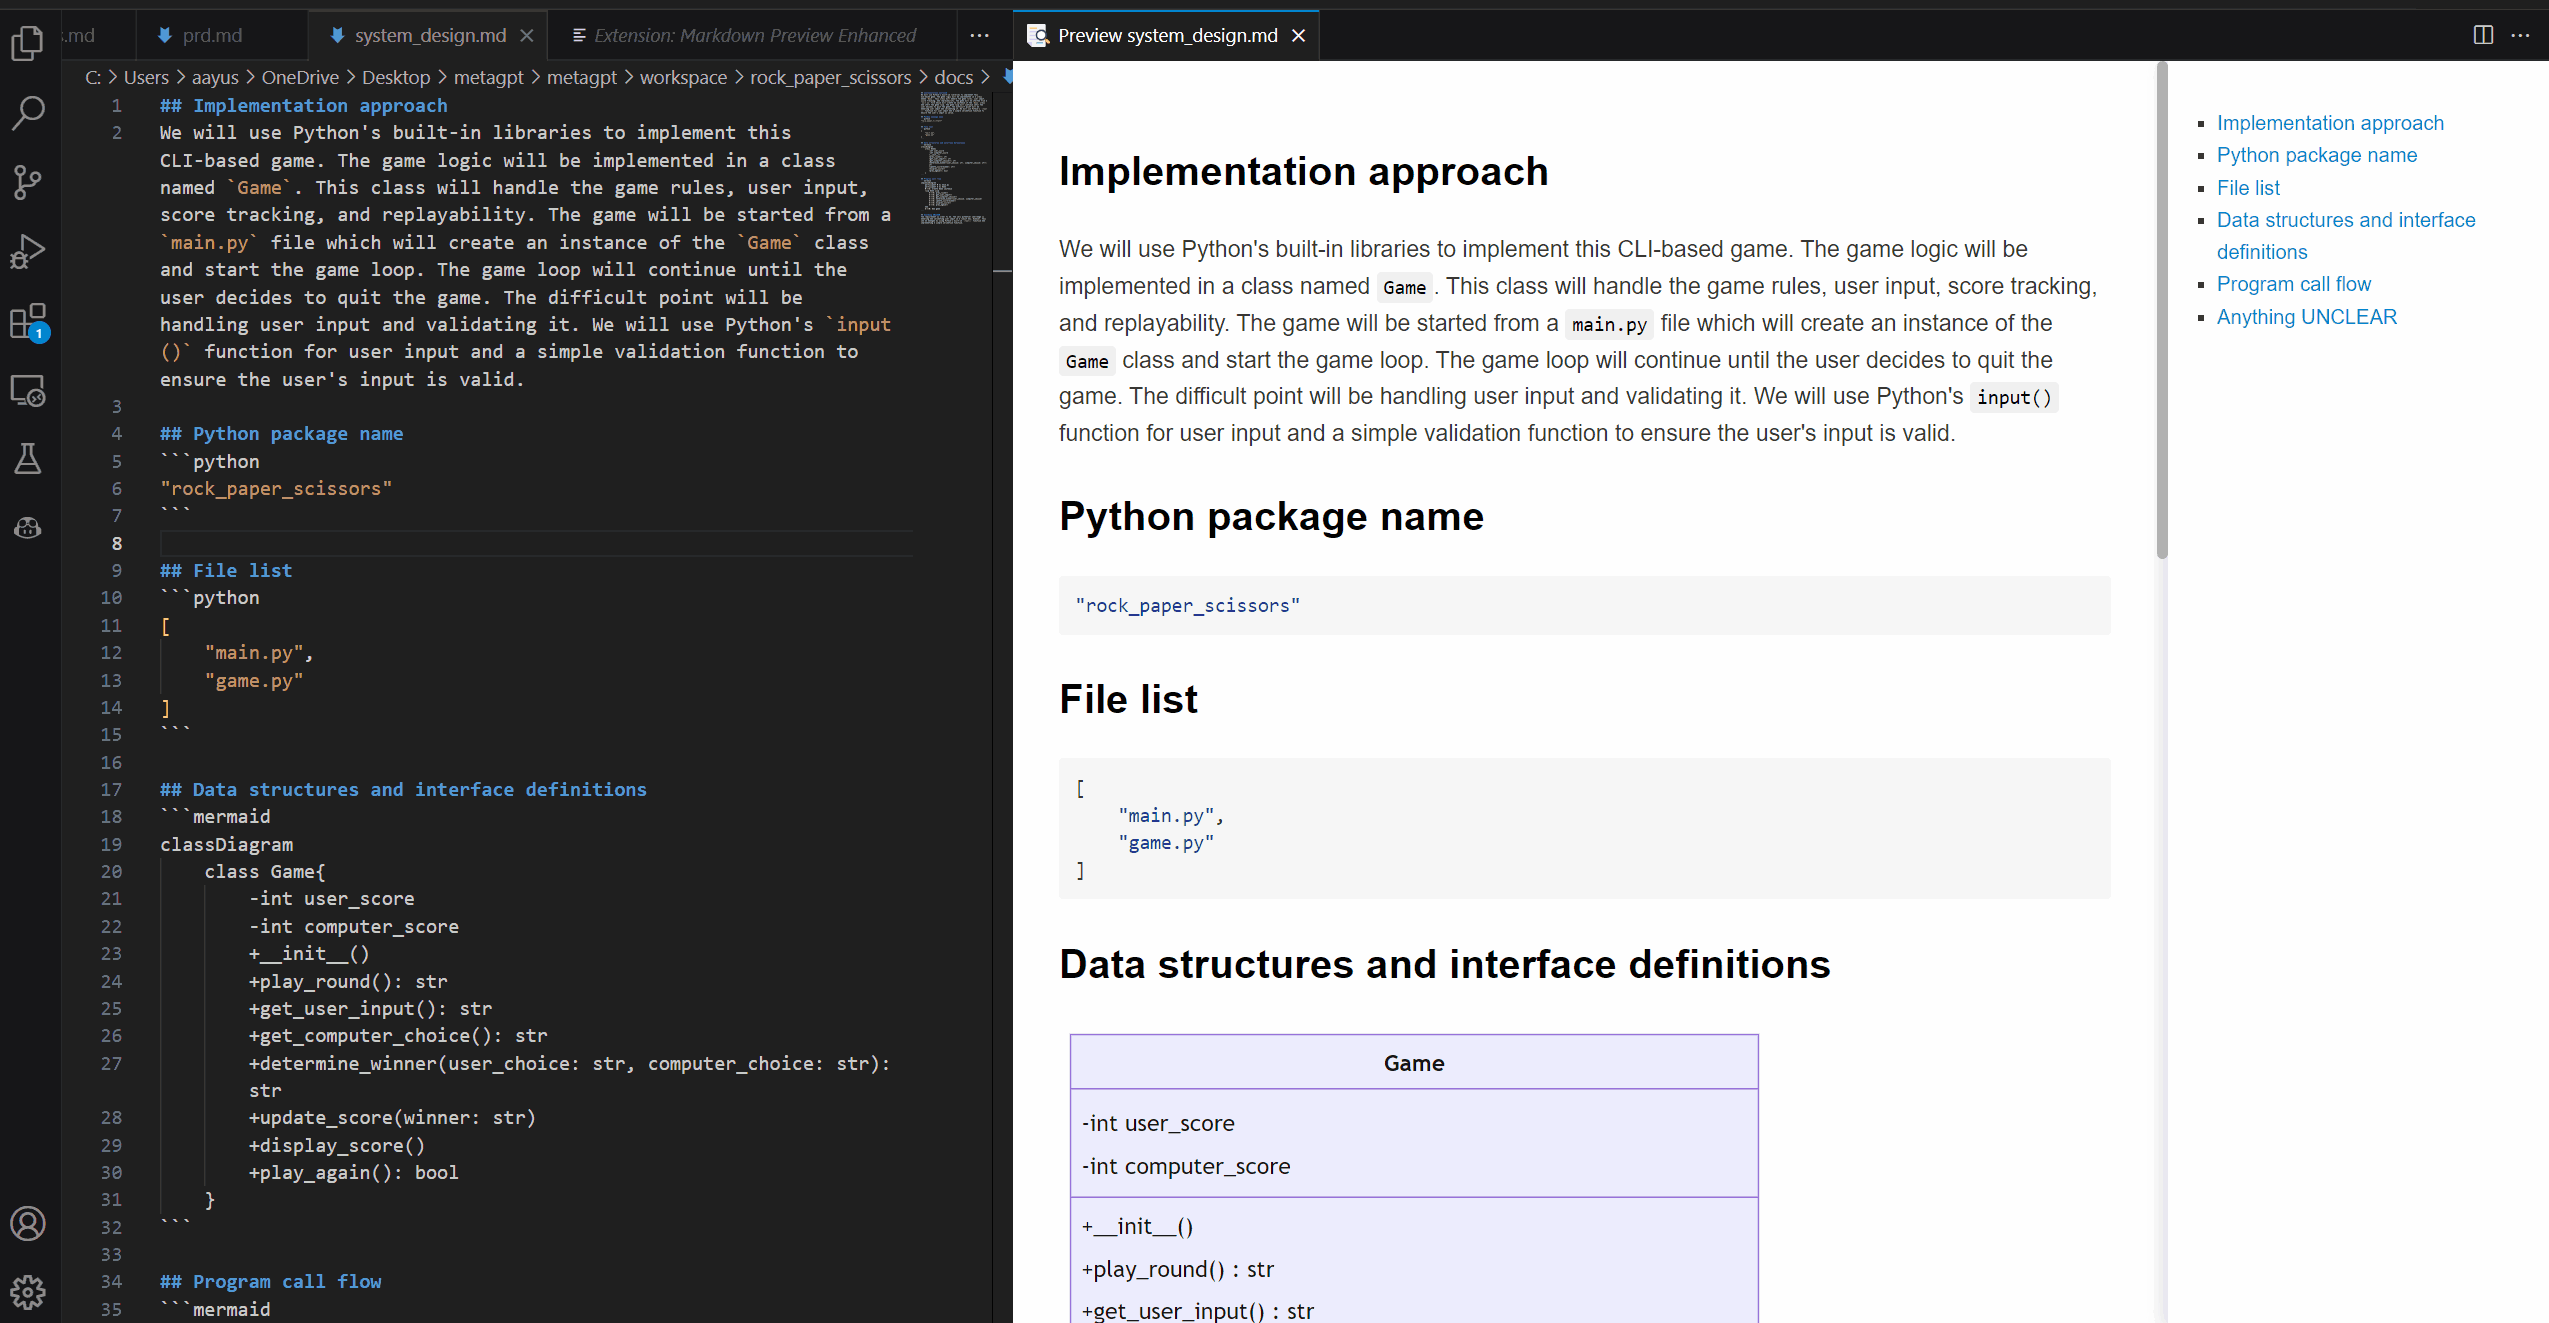
Task: Open the Testing flask view
Action: click(28, 459)
